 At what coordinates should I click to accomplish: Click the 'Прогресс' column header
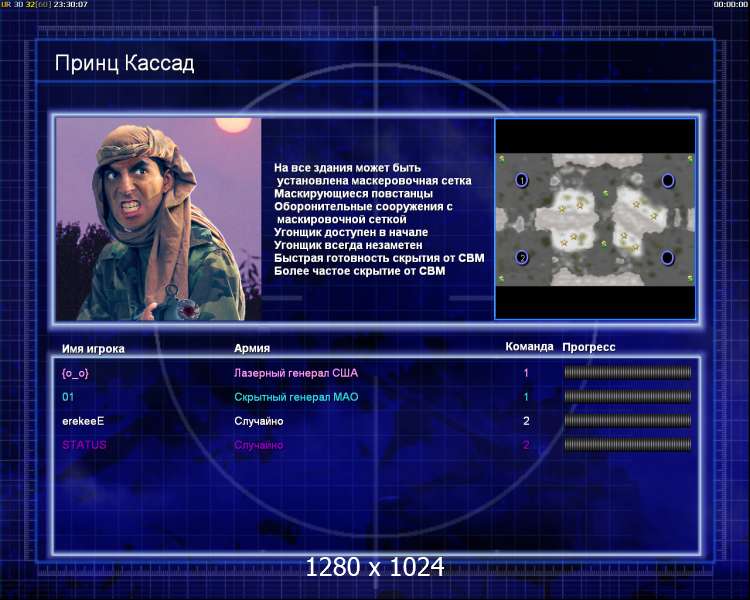(x=589, y=347)
